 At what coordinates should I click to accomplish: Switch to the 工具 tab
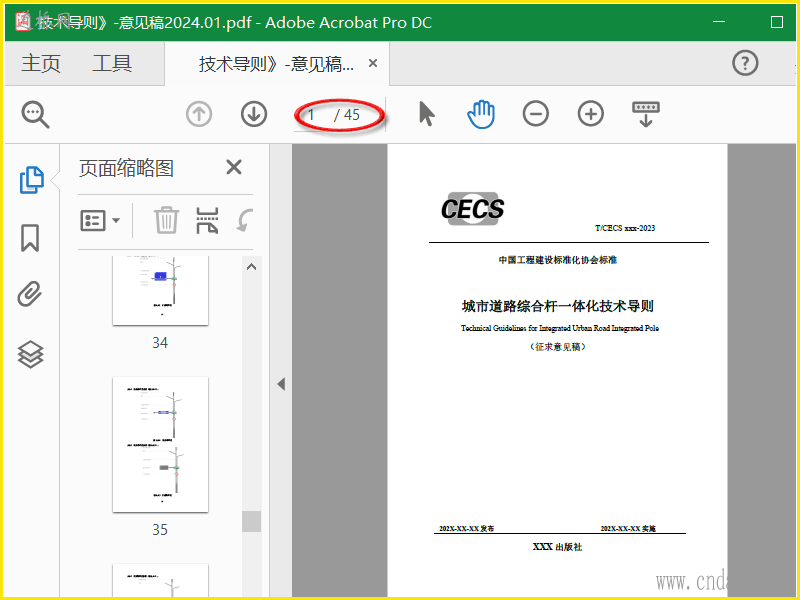click(x=112, y=64)
